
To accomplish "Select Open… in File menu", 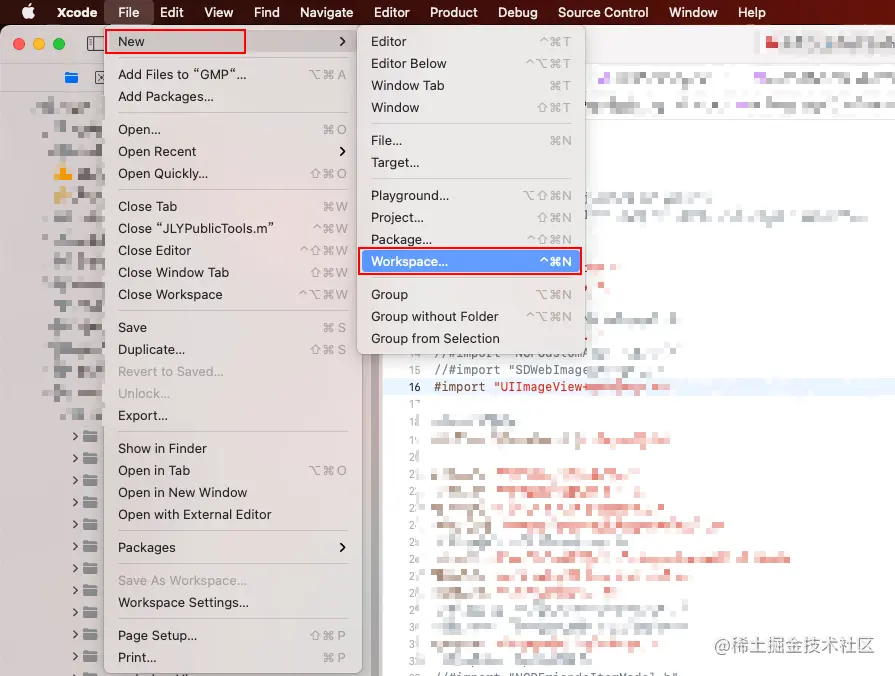I will coord(232,130).
